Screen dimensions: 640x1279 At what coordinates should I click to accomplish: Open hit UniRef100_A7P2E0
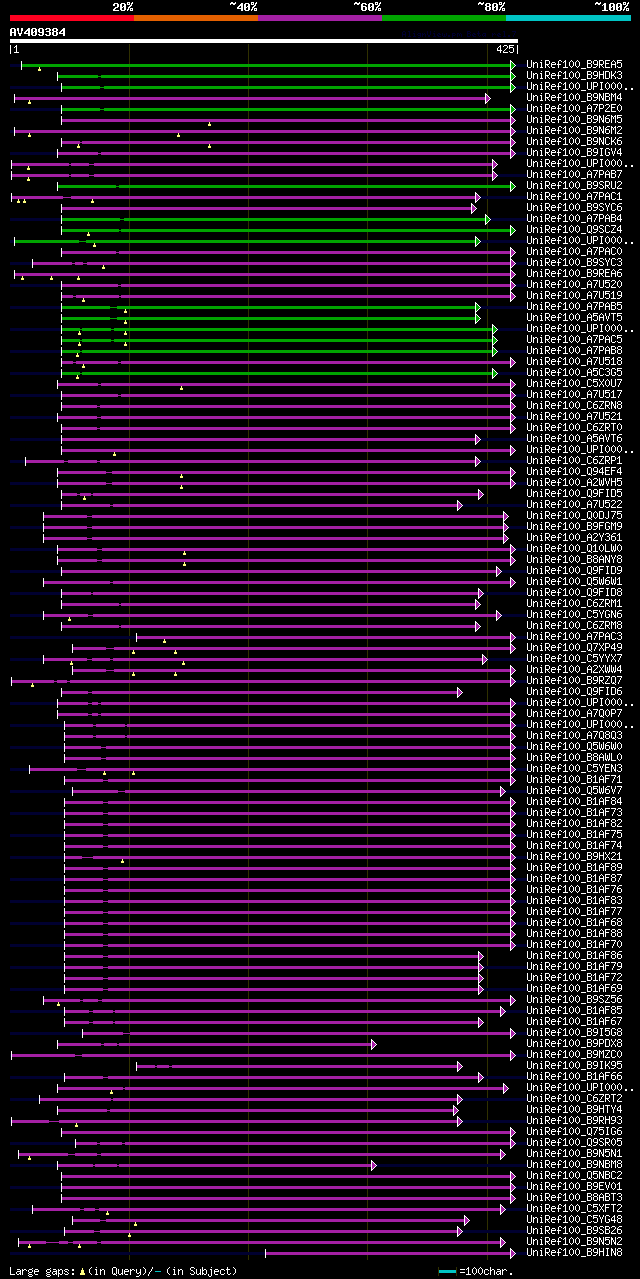(574, 108)
